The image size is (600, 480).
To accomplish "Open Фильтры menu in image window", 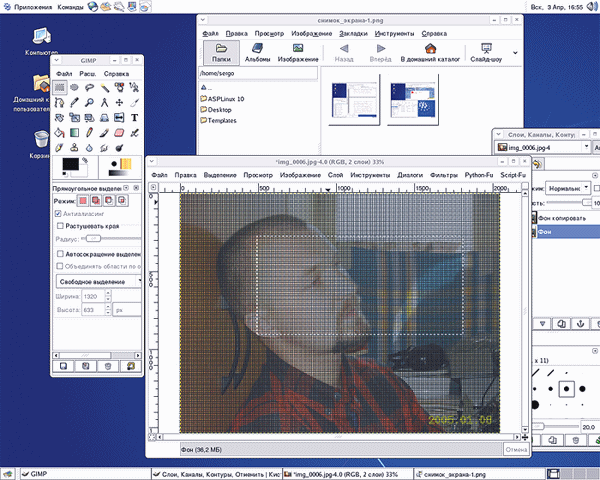I will coord(444,175).
